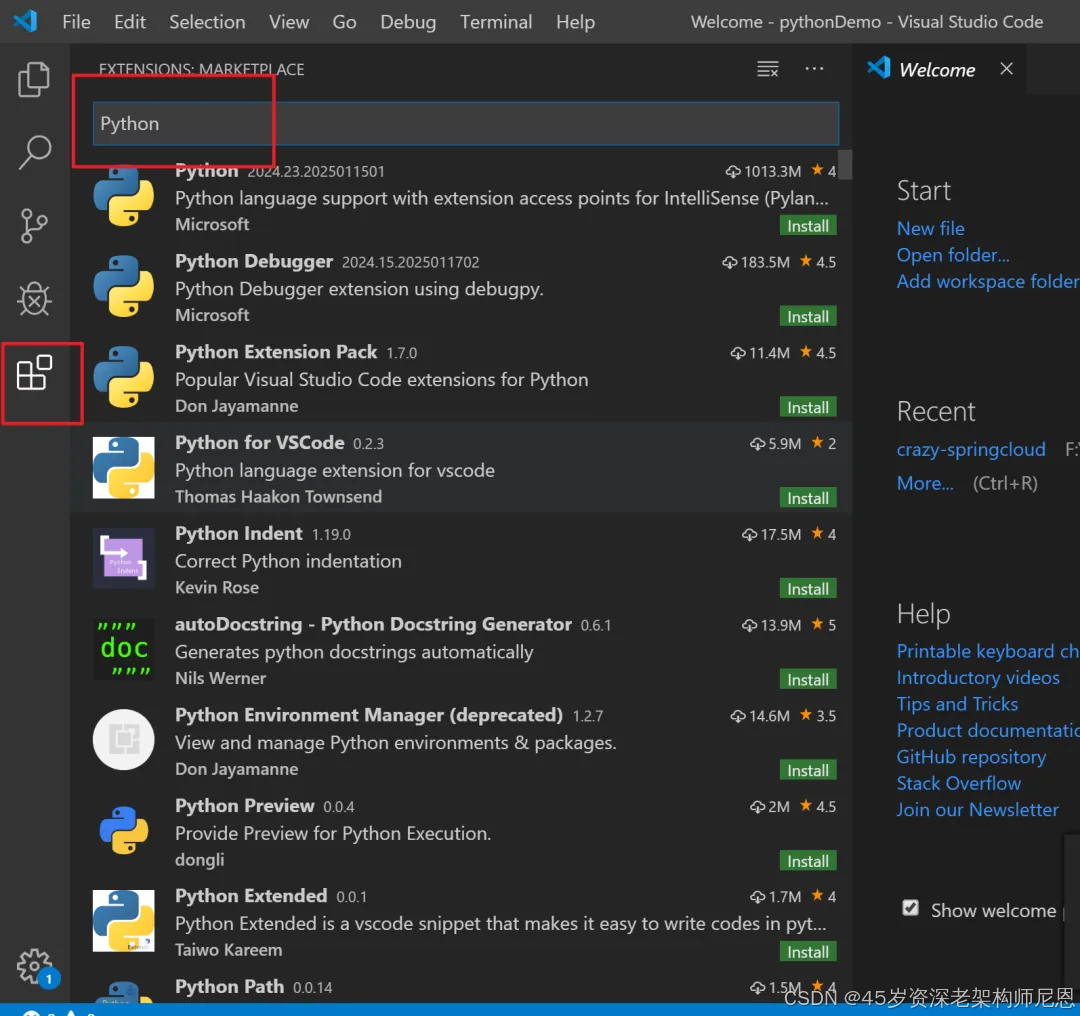Open the Extensions view icon
The width and height of the screenshot is (1080, 1016).
(x=34, y=373)
